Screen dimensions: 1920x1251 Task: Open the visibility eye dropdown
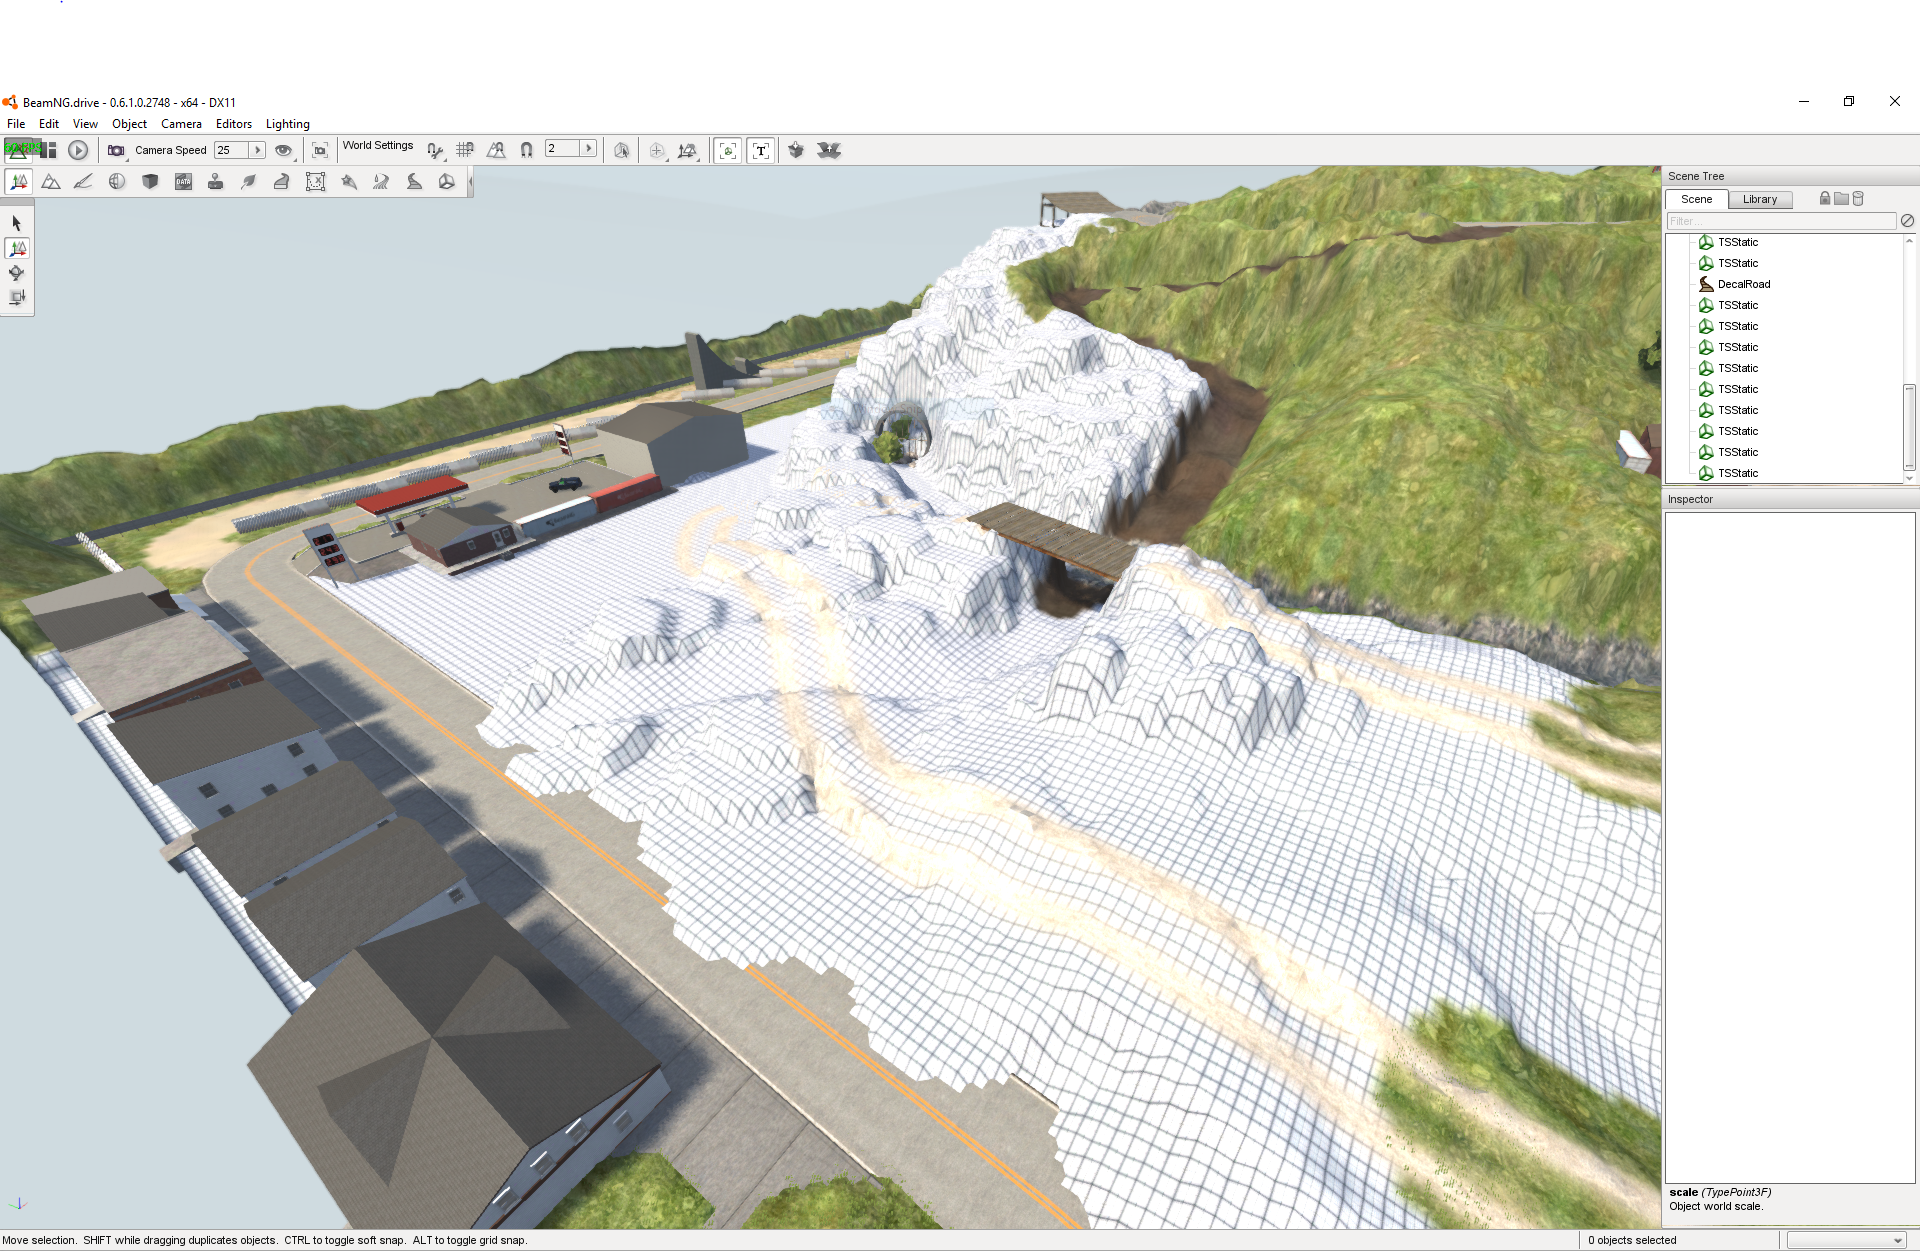[285, 150]
